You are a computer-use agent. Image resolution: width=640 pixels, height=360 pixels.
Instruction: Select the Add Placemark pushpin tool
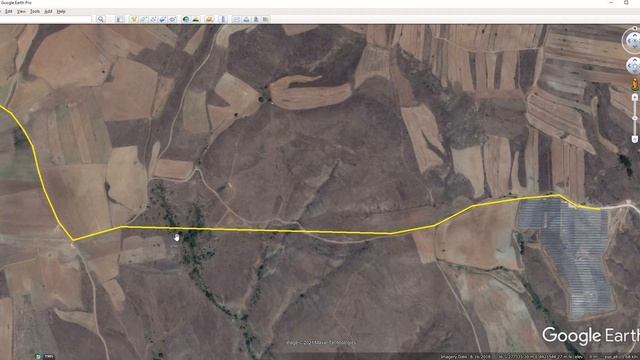point(133,19)
